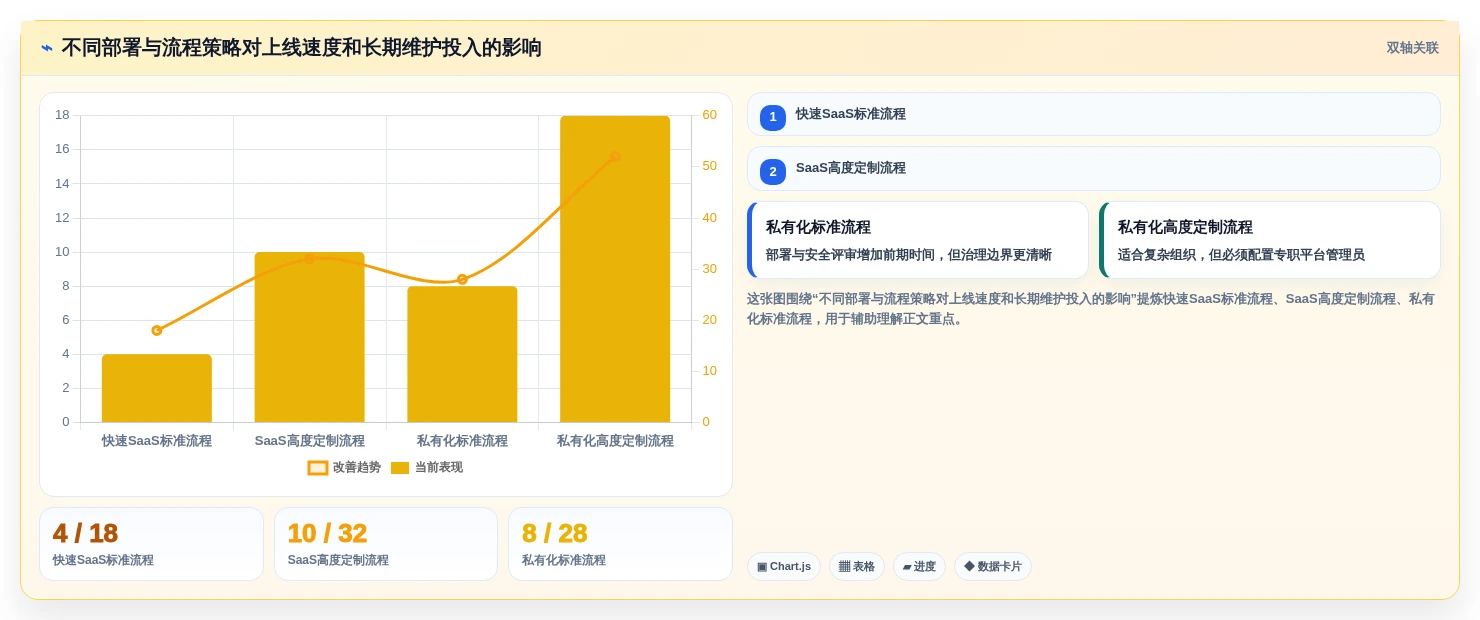This screenshot has height=620, width=1480.
Task: Click the blue chart icon beside the title
Action: 47,48
